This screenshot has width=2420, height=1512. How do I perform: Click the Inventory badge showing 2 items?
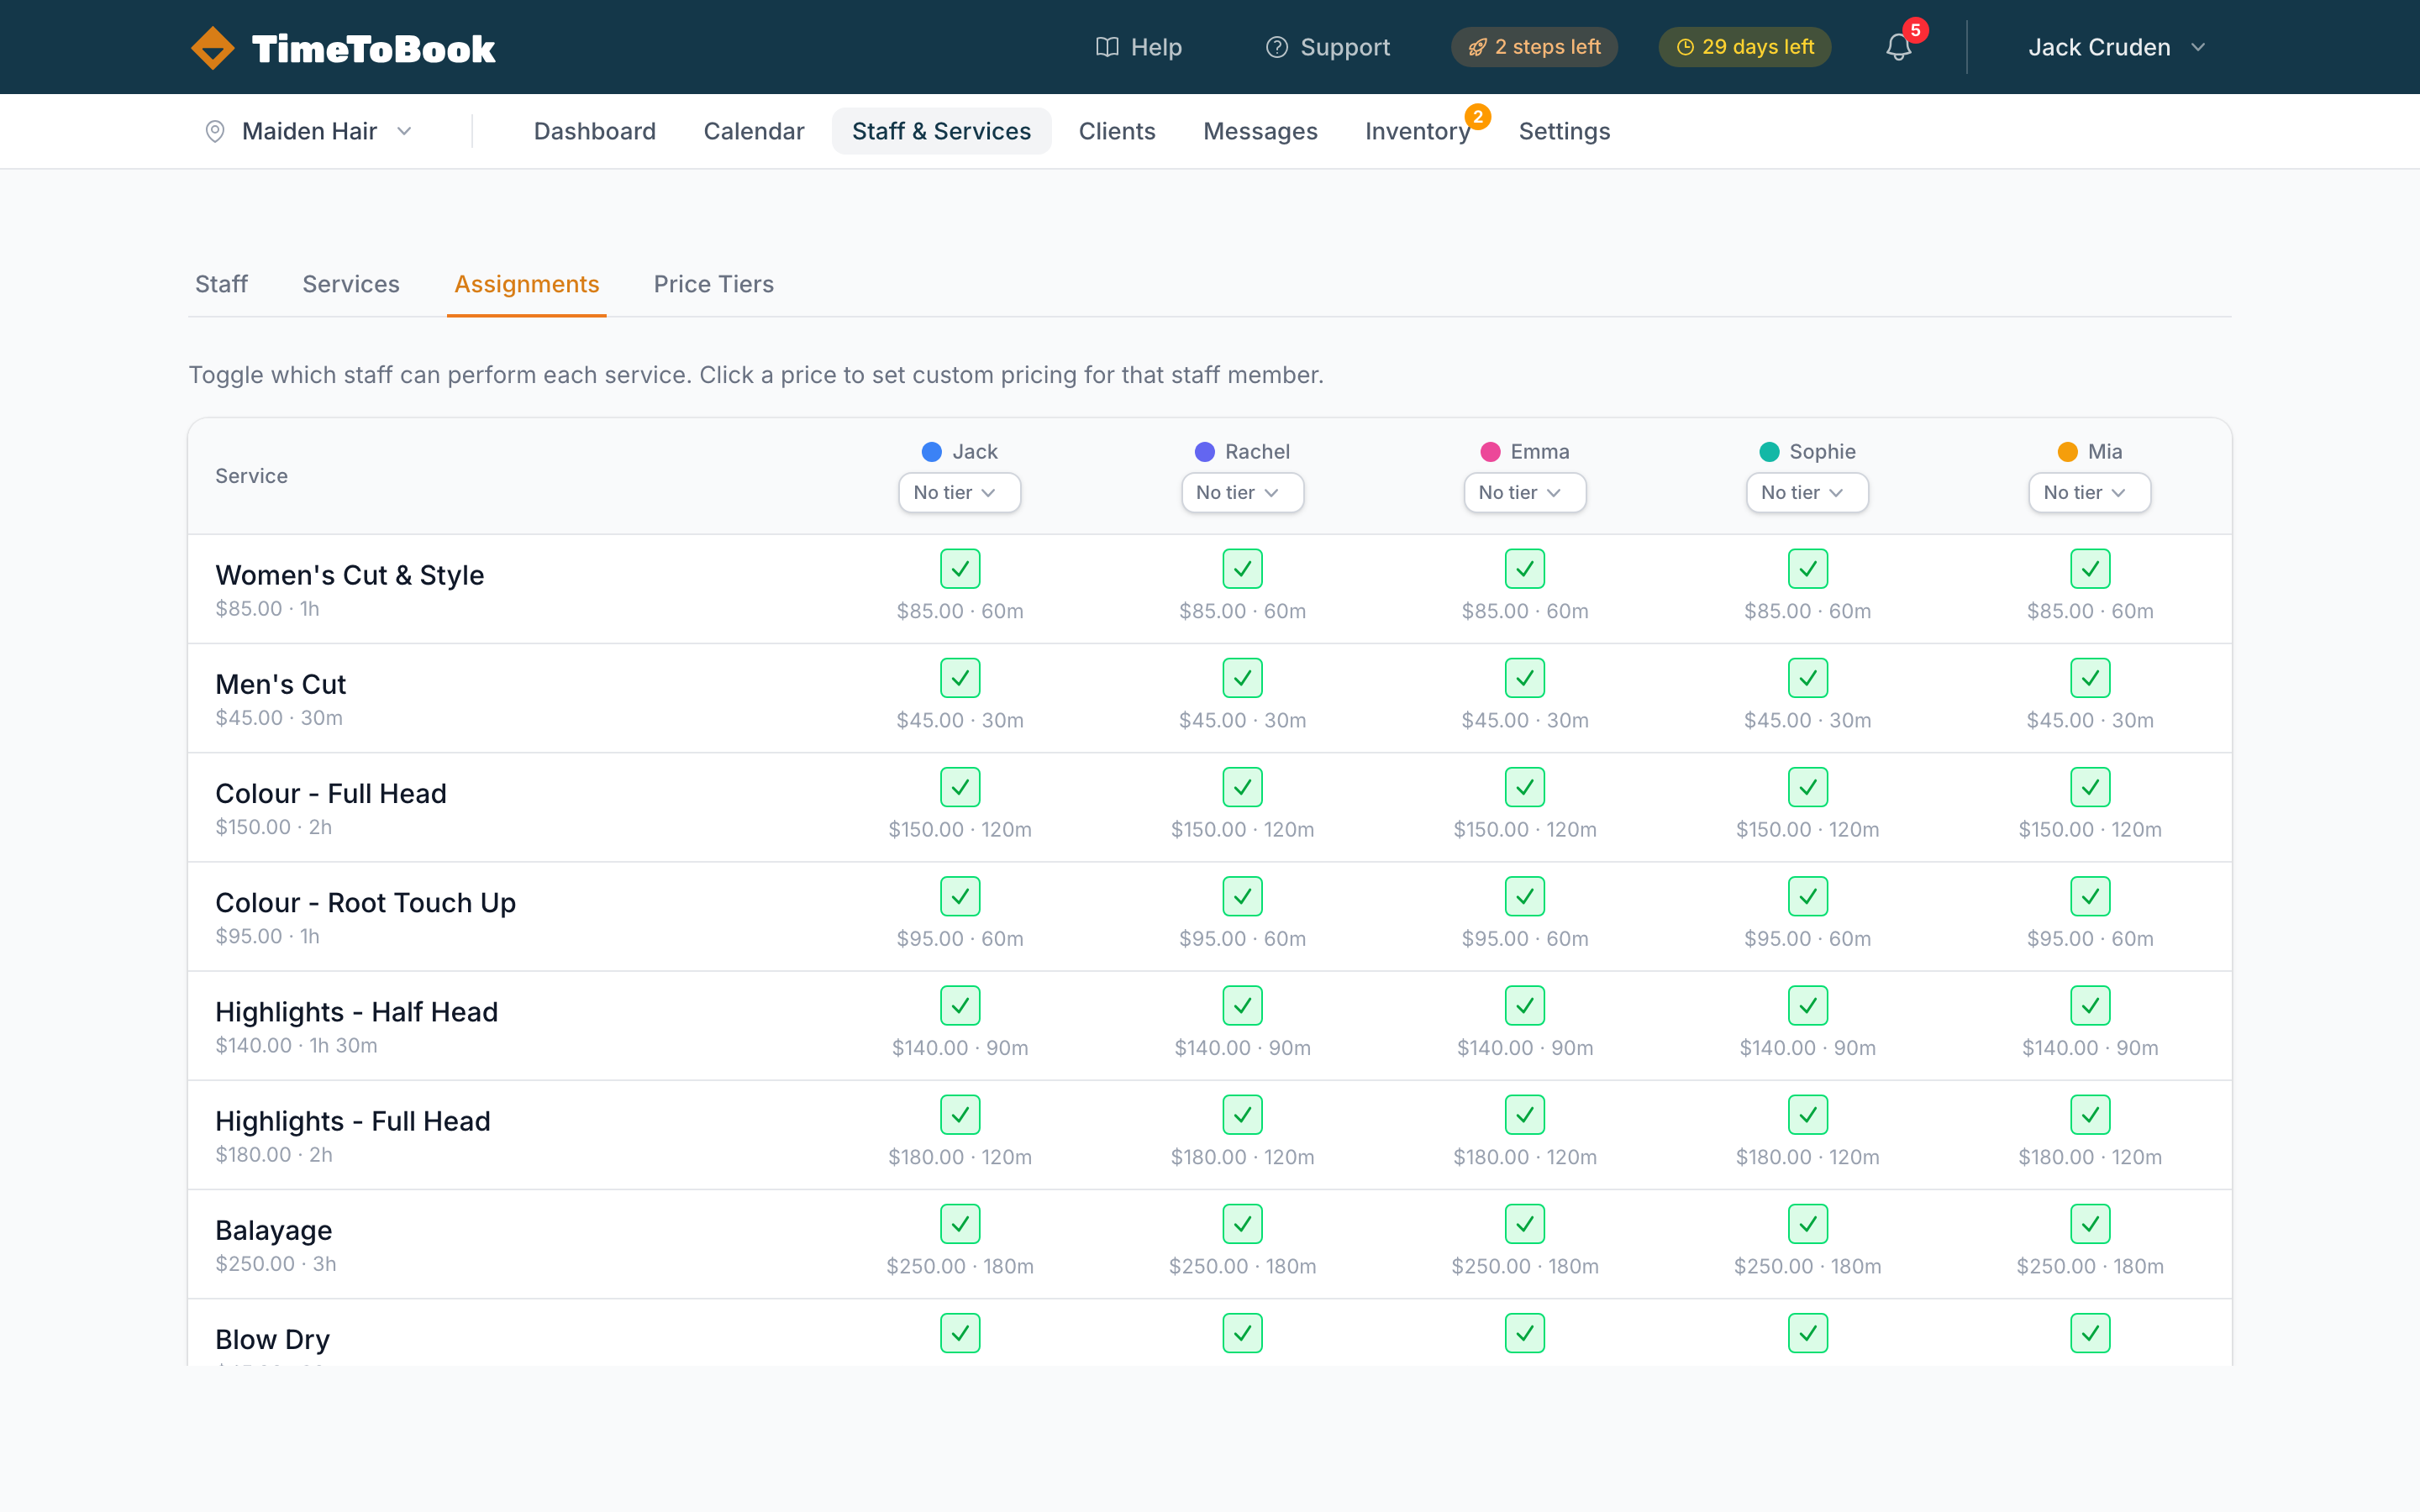1479,117
